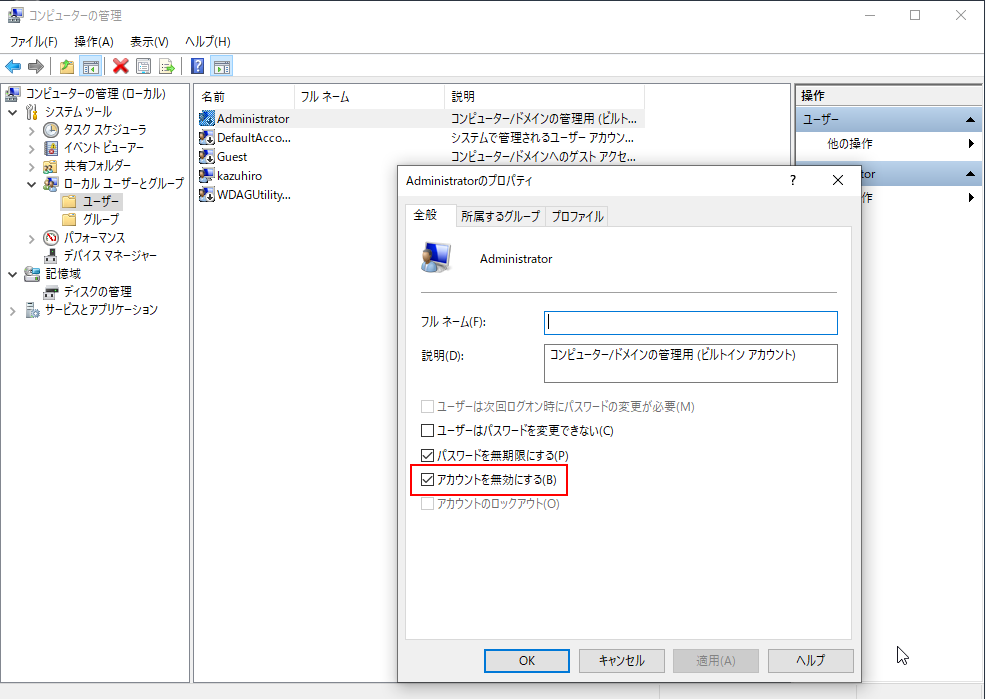Select デバイス マネージャー in the tree
Viewport: 986px width, 700px height.
110,256
